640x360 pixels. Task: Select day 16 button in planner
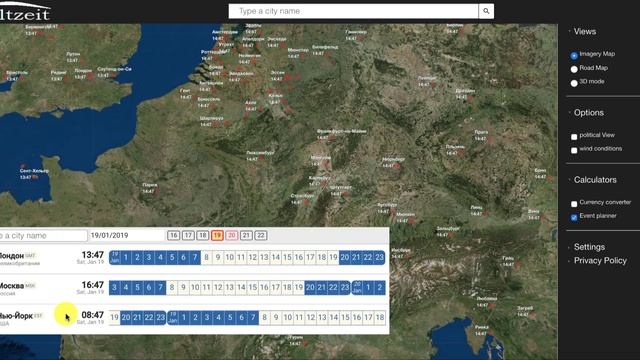coord(173,236)
